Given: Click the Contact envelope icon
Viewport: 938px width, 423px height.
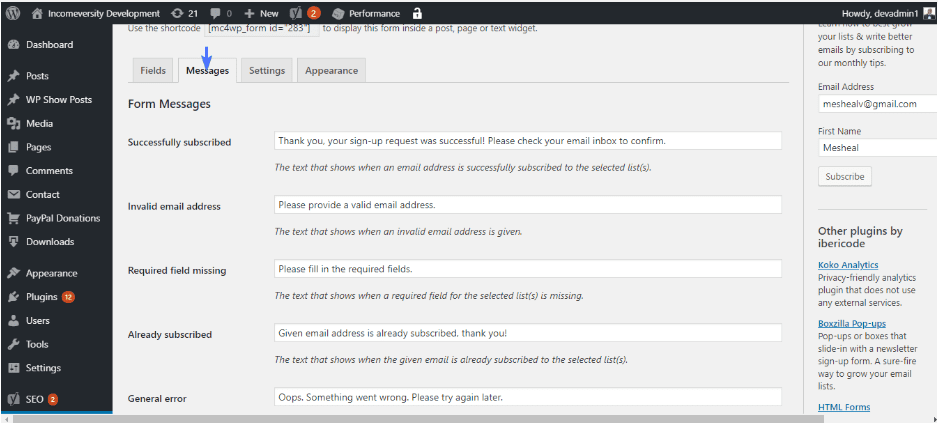Looking at the screenshot, I should [14, 194].
